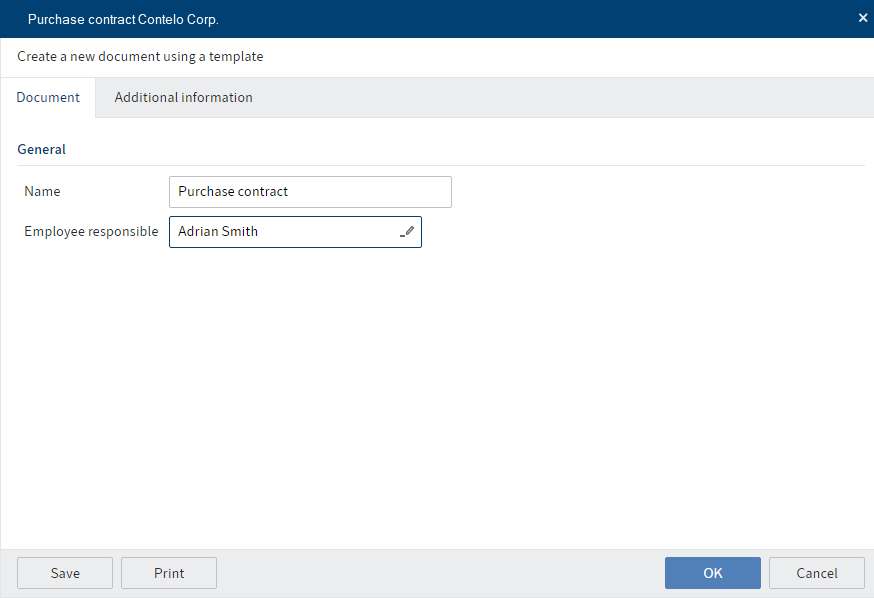Click the General section heading

41,149
